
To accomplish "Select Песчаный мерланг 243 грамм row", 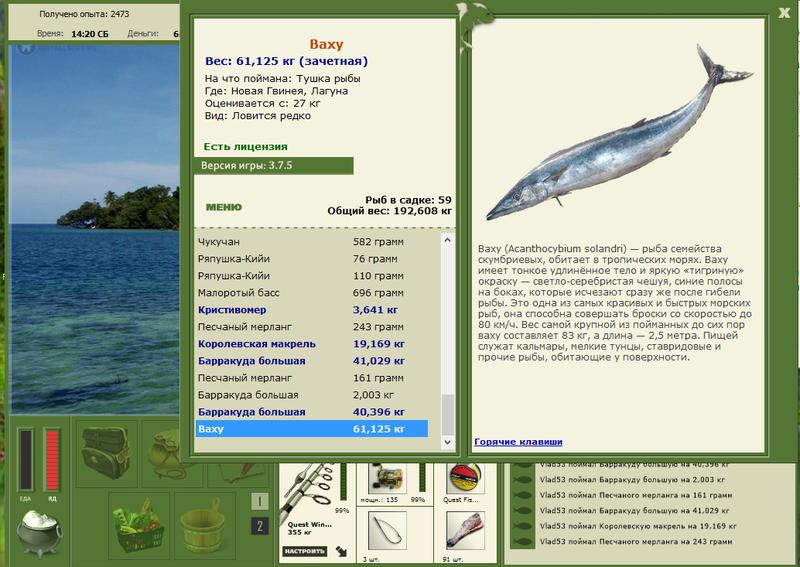I will pos(312,327).
